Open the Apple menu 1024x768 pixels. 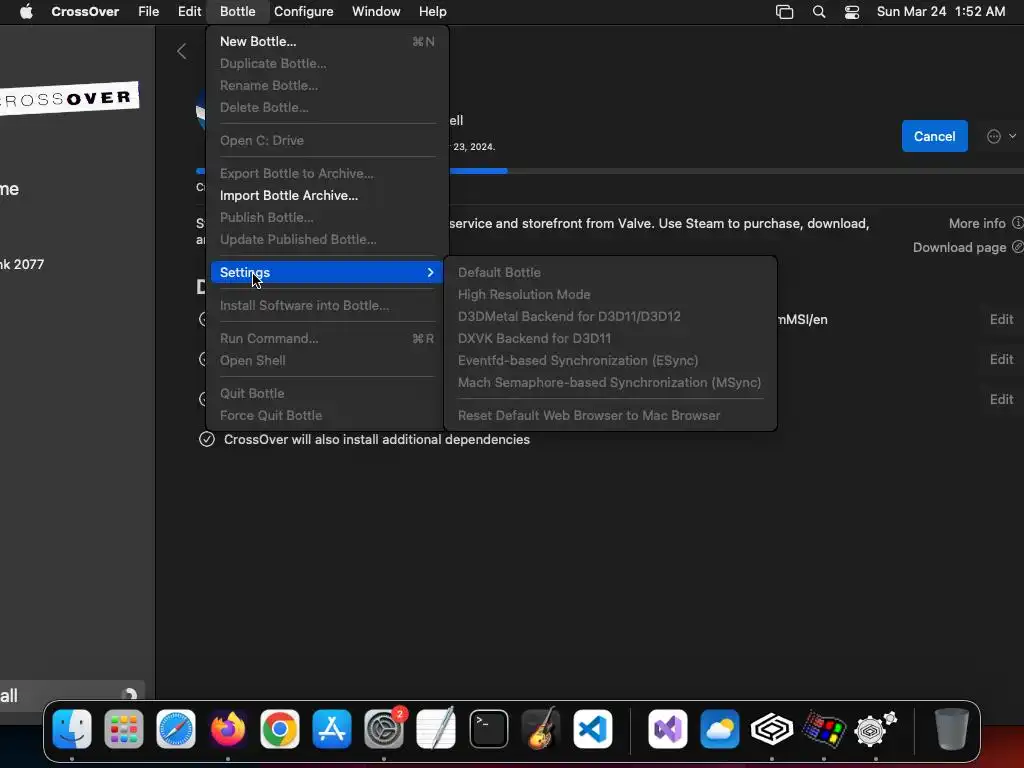tap(26, 11)
